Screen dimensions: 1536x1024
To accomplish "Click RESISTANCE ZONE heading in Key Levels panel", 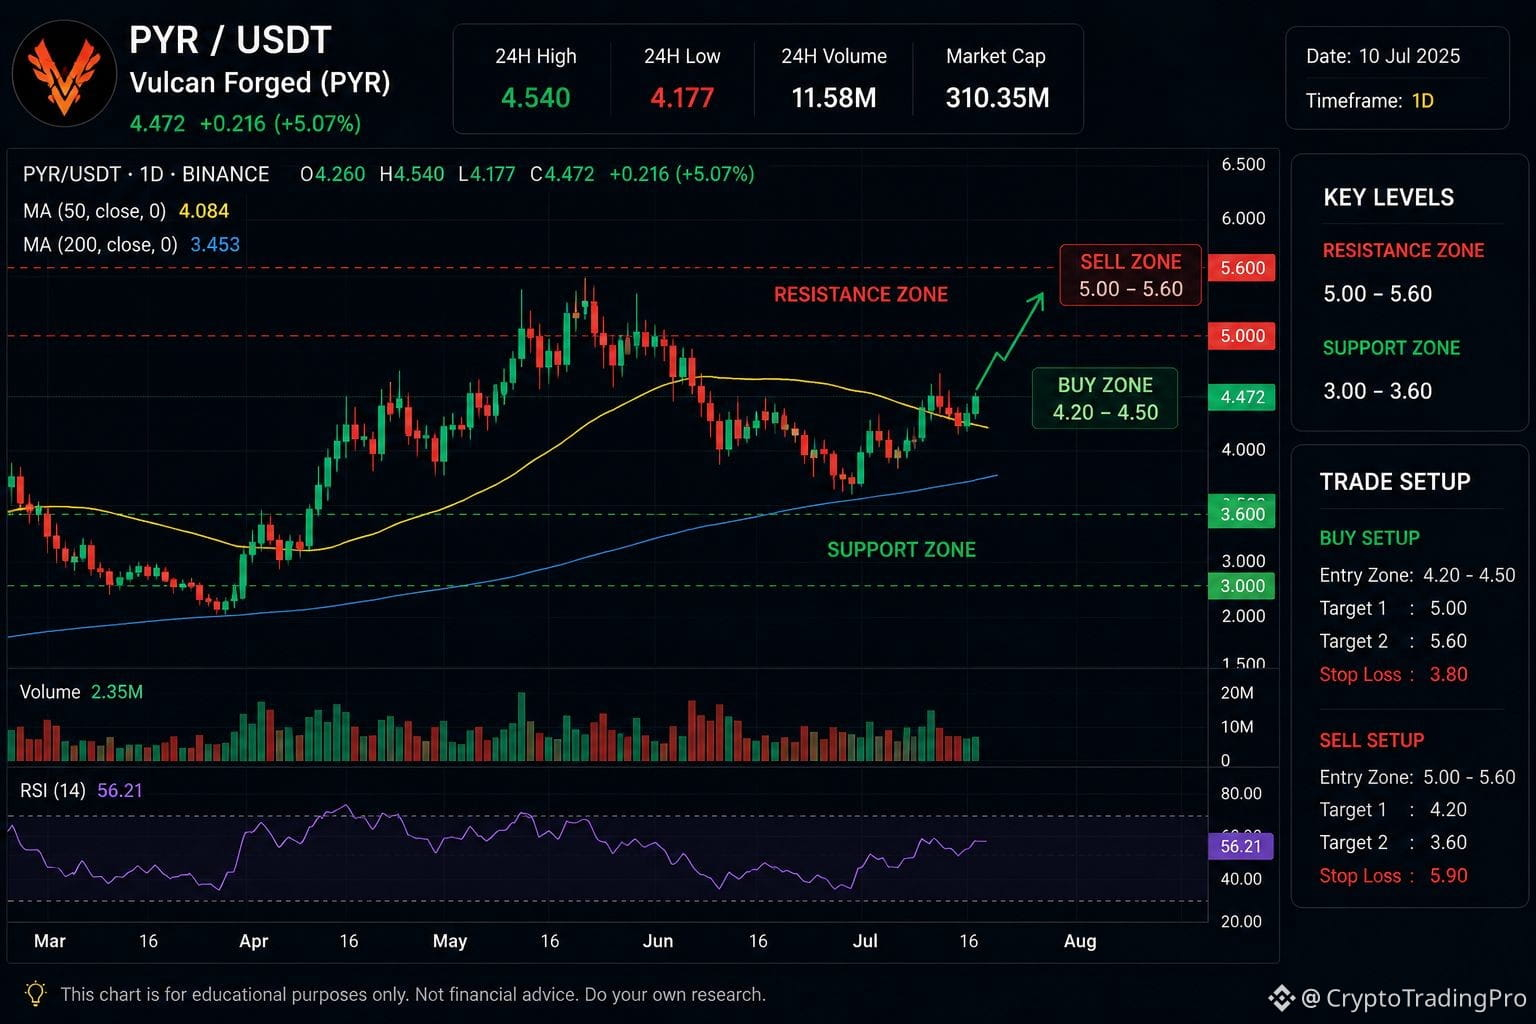I will (1403, 251).
